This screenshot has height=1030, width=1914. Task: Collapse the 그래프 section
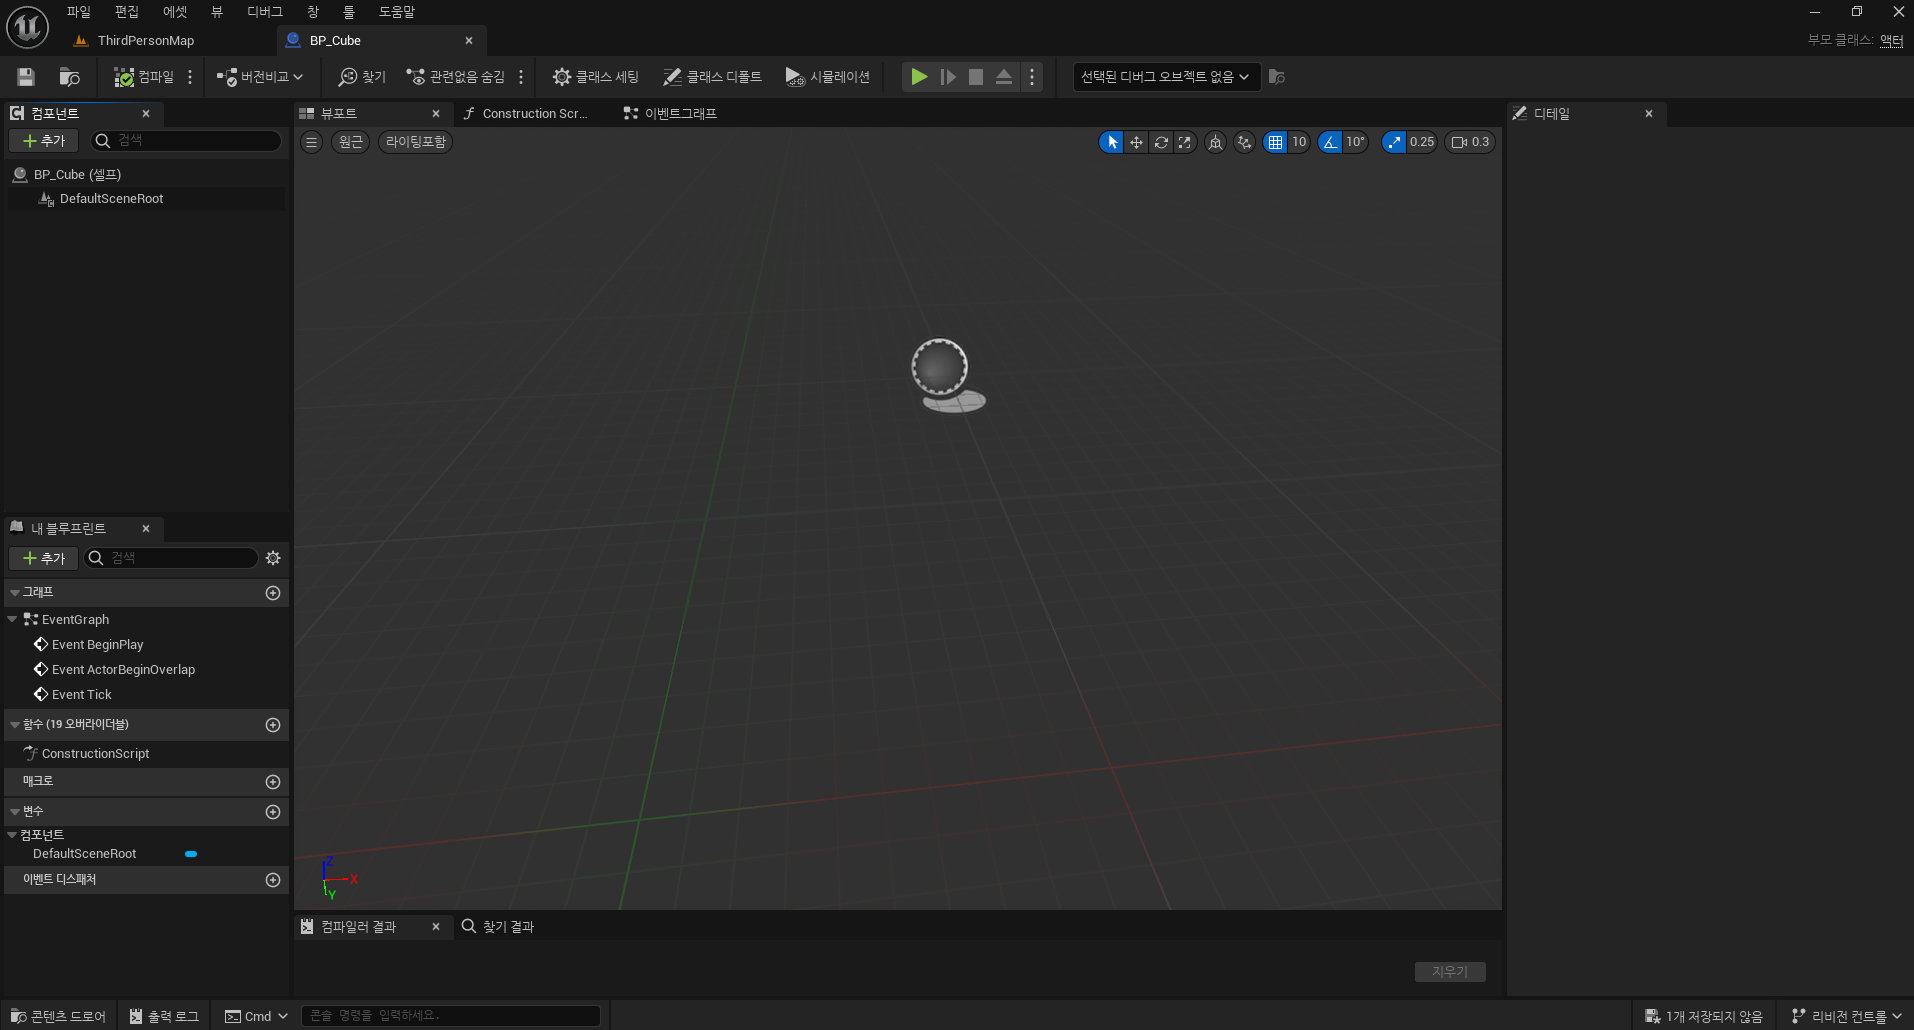pyautogui.click(x=15, y=593)
